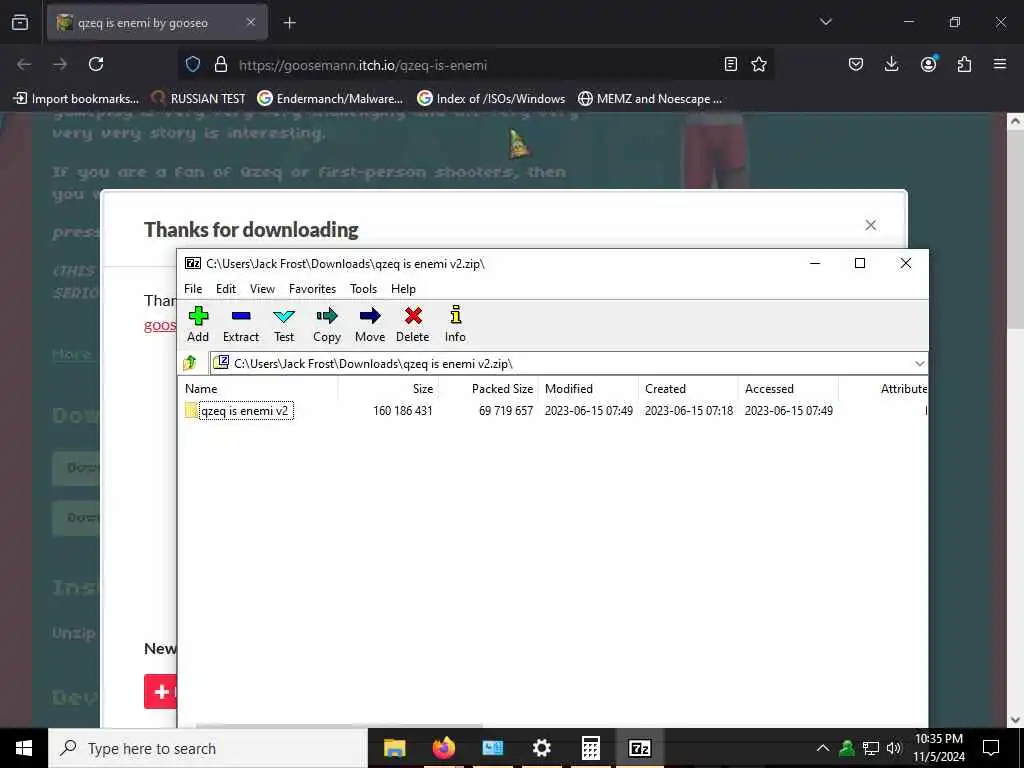Open tracking protection shield icon
This screenshot has width=1024, height=768.
pos(193,64)
